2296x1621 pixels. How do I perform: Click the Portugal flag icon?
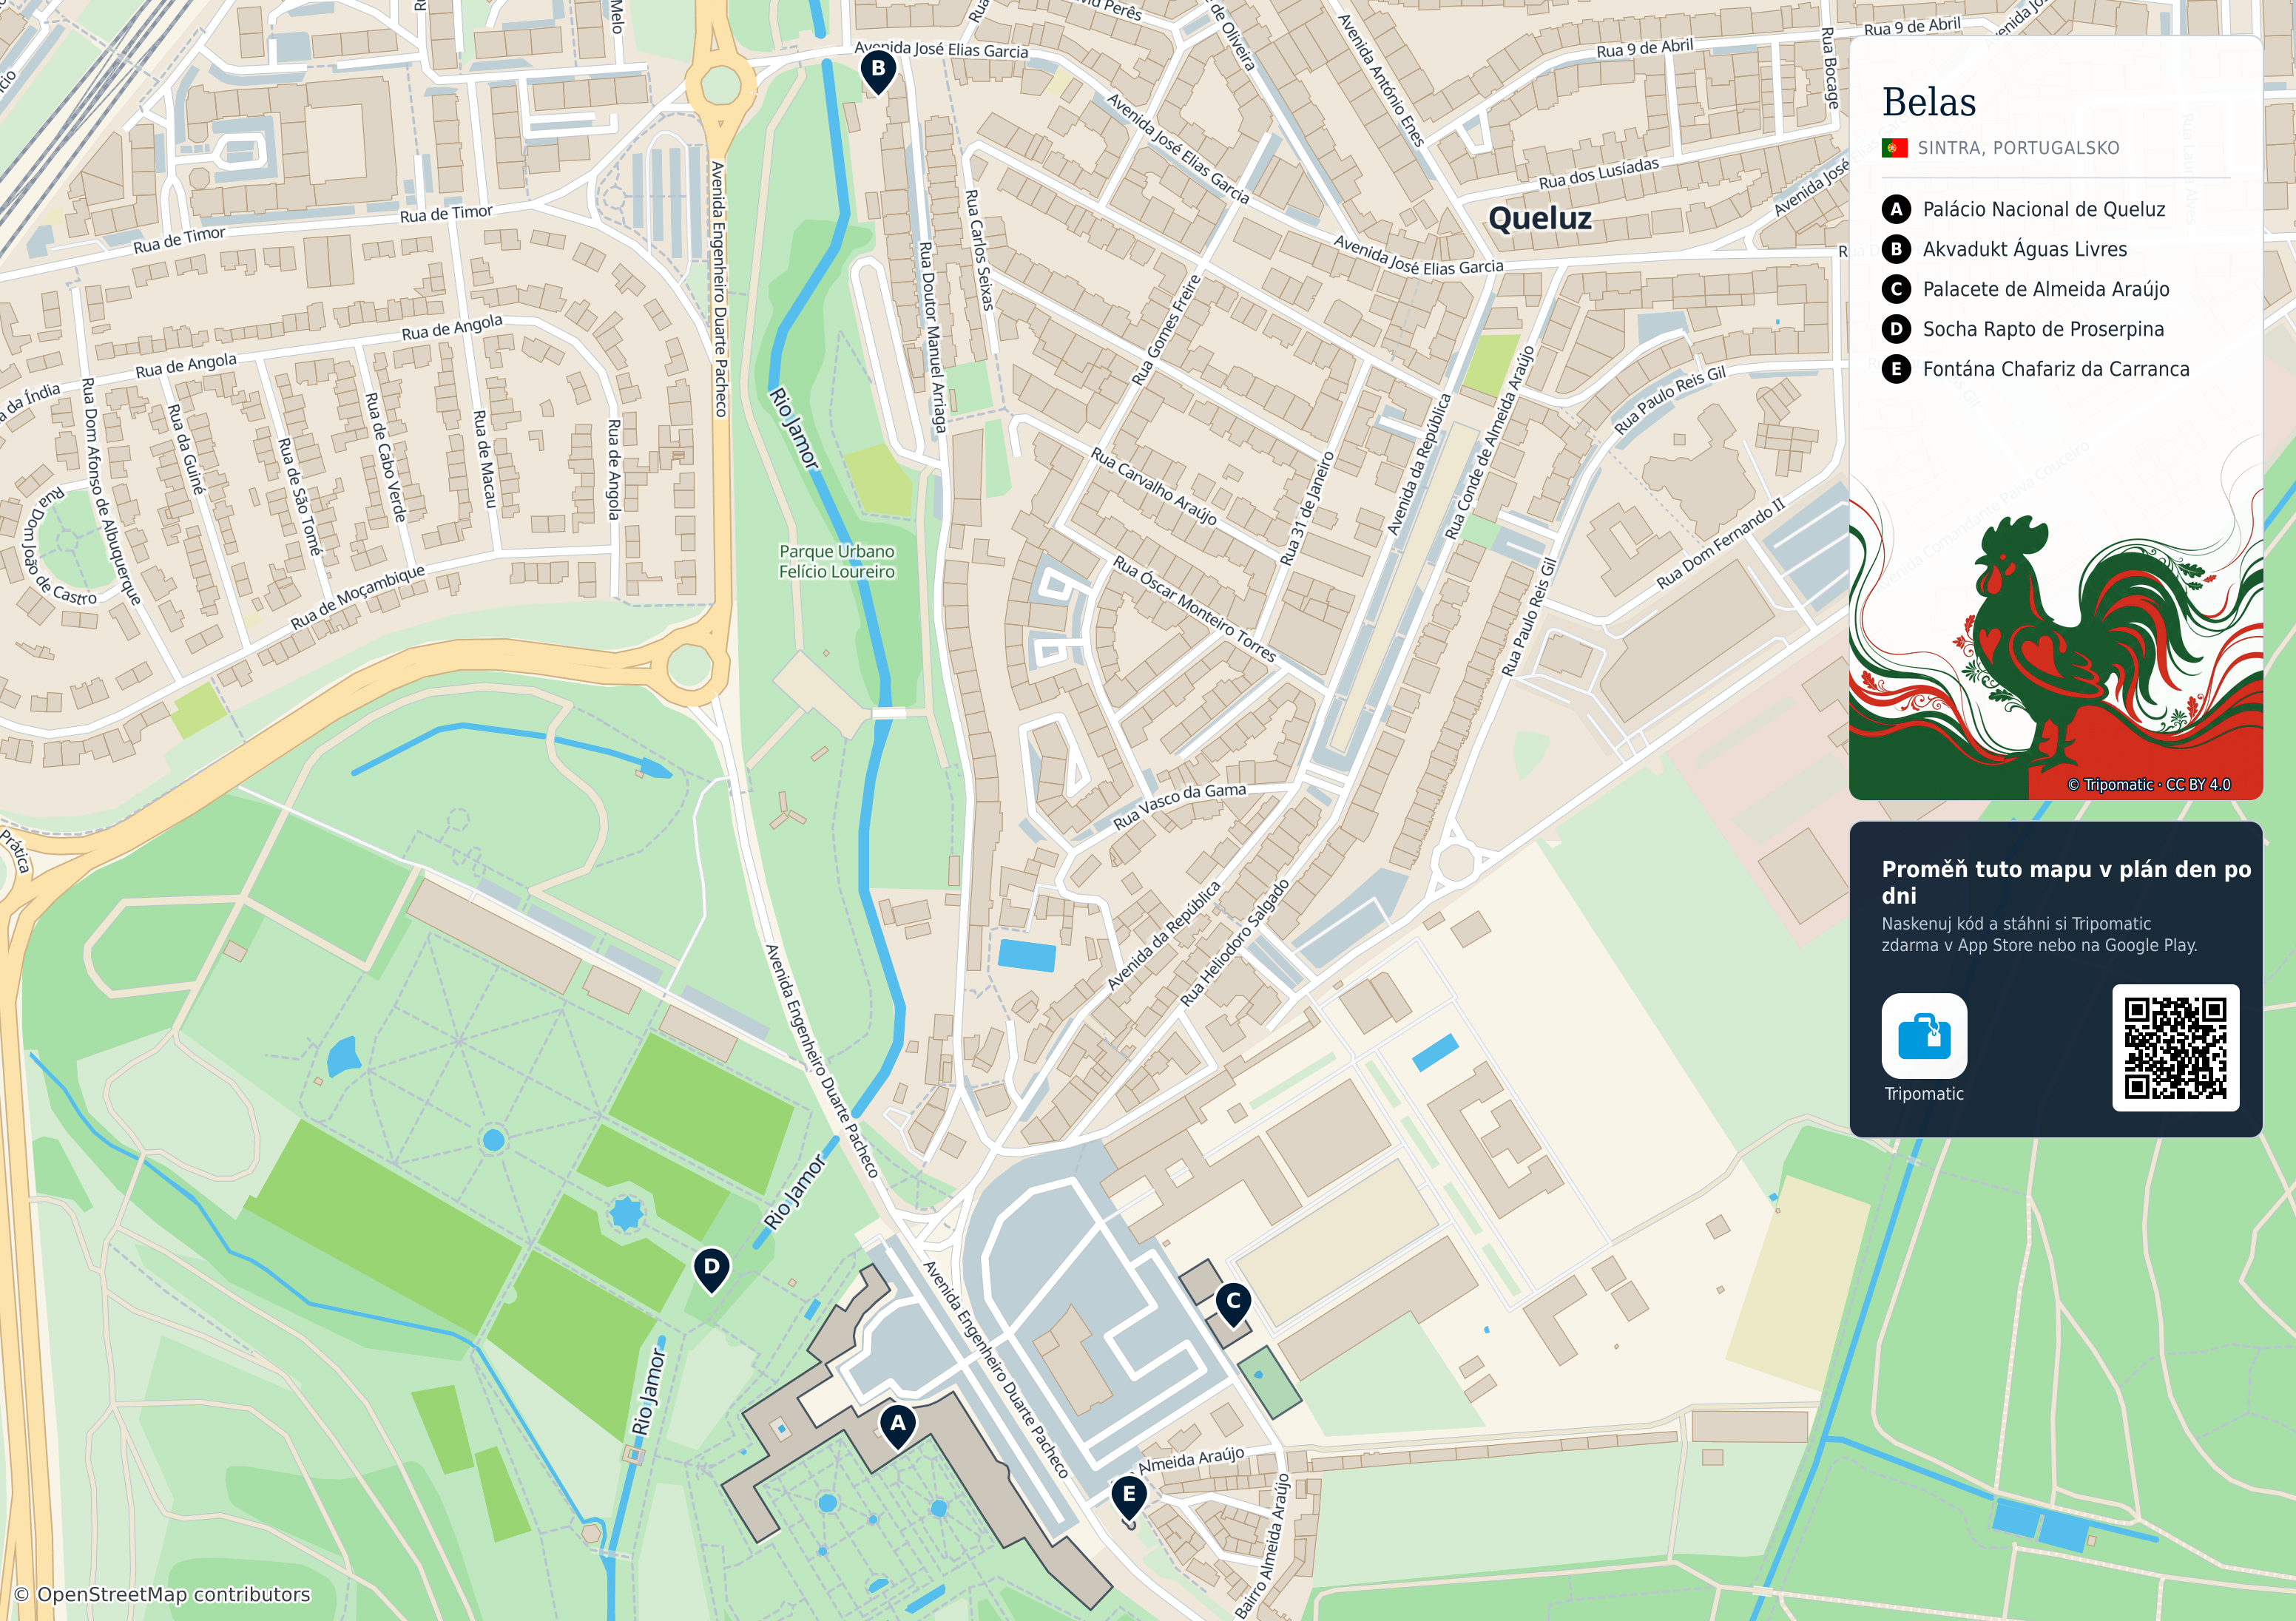pos(1894,148)
